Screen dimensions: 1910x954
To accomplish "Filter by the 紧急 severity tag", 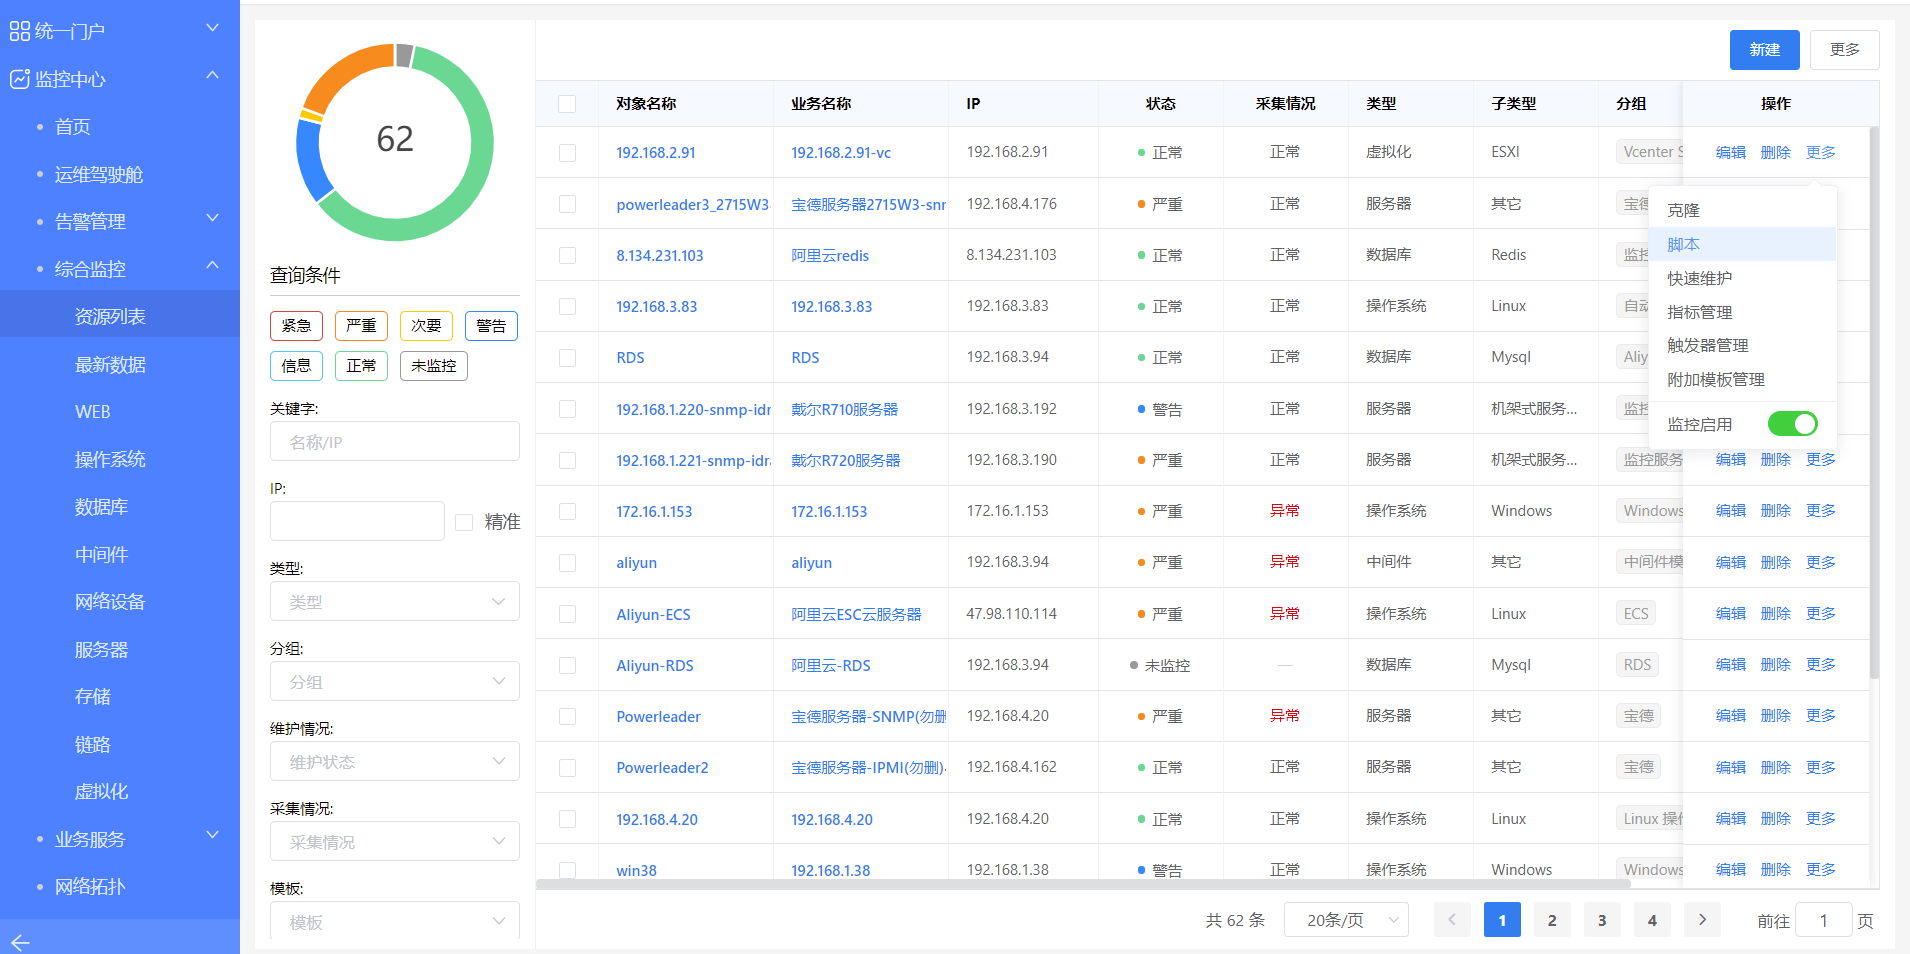I will coord(296,326).
